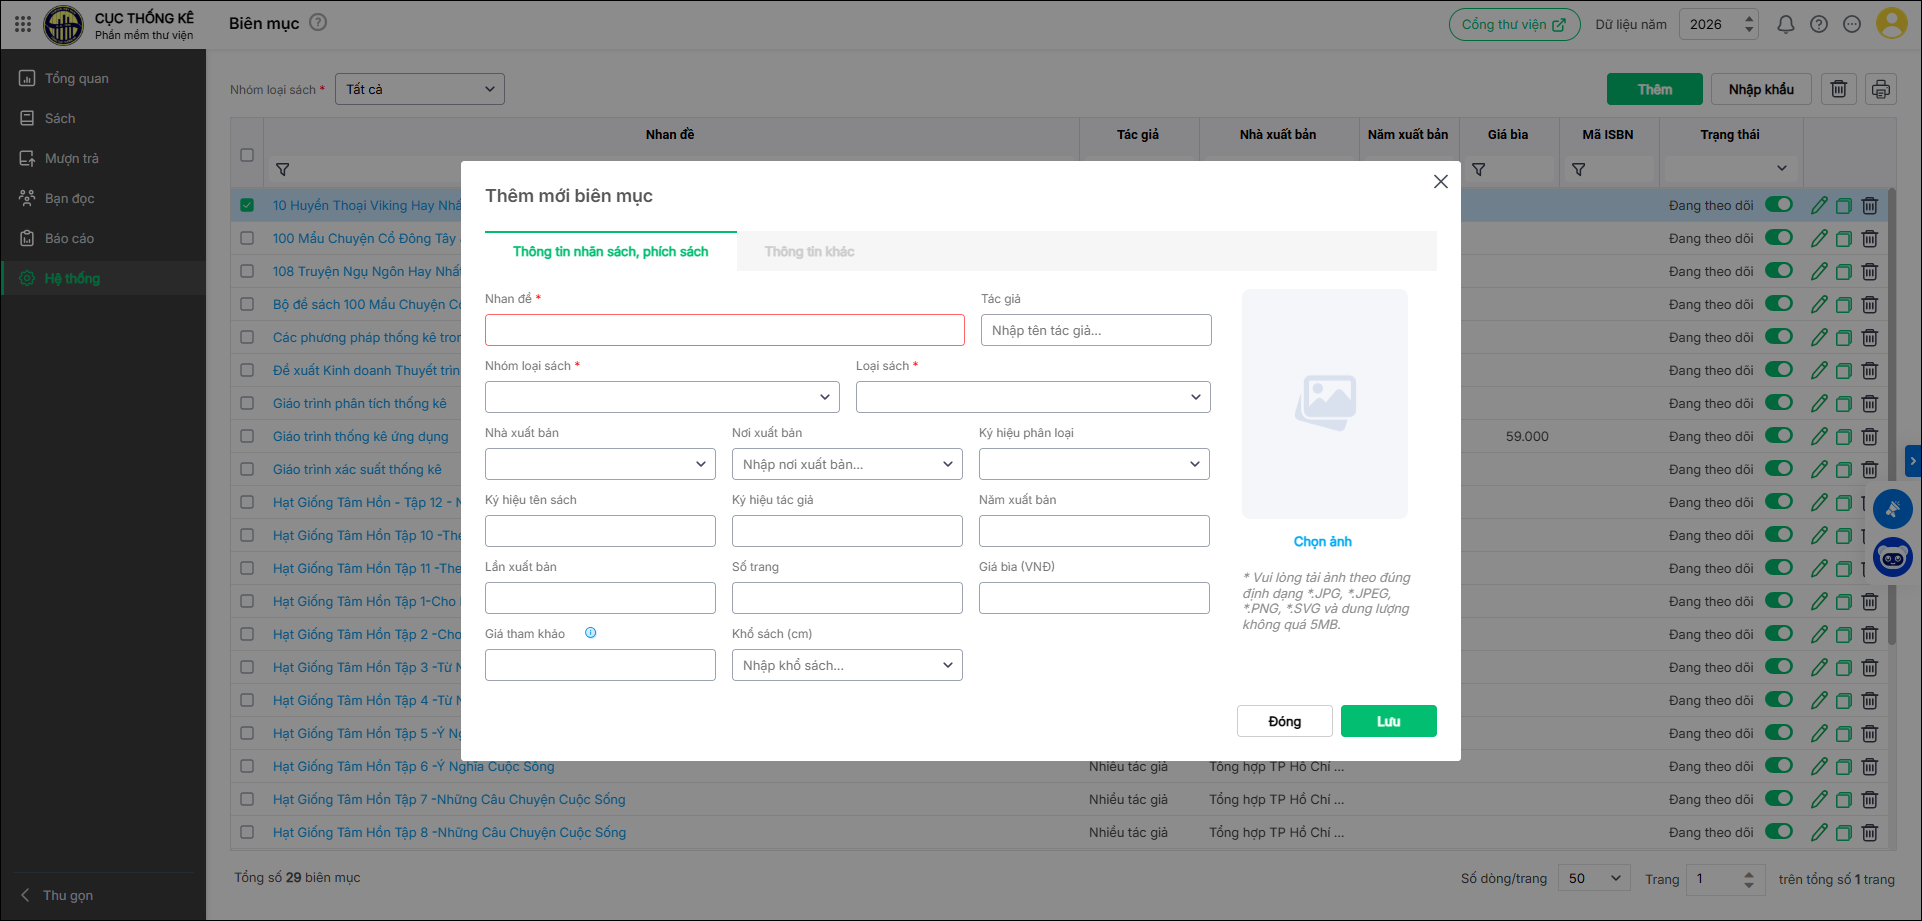1922x921 pixels.
Task: Open the Khổ sách (cm) dropdown
Action: (x=846, y=665)
